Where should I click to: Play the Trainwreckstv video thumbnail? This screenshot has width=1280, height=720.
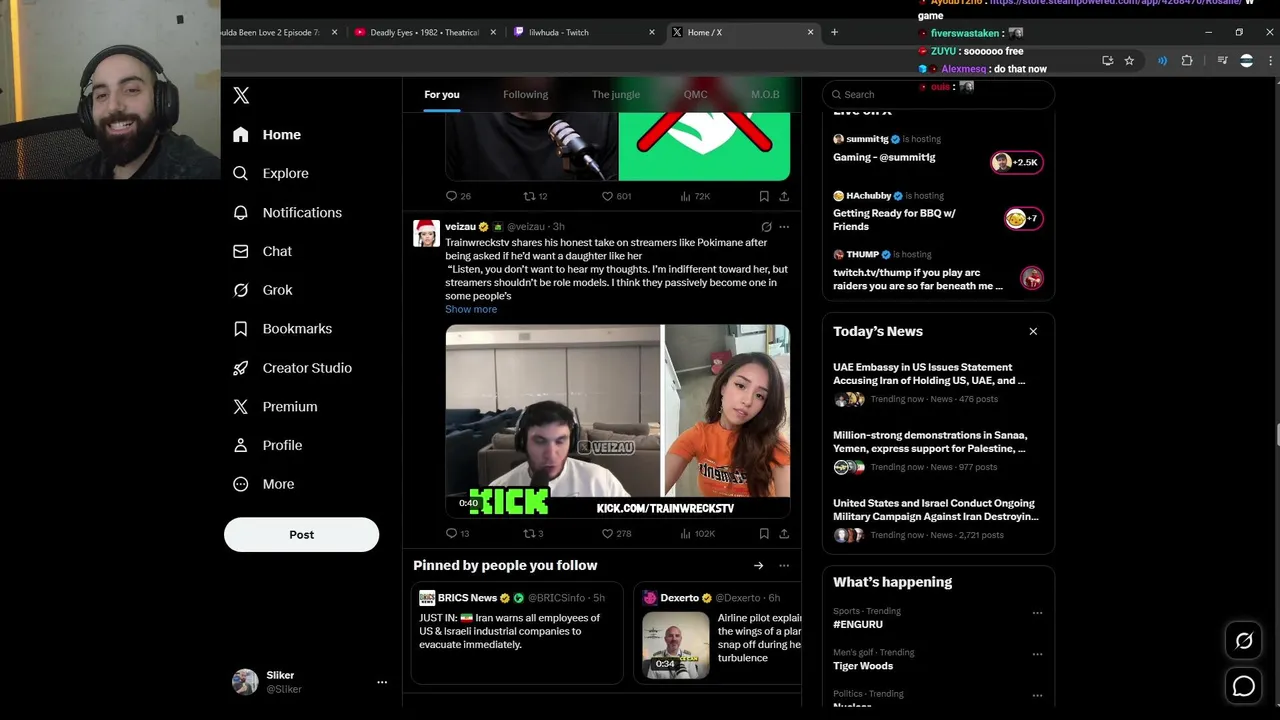point(617,421)
